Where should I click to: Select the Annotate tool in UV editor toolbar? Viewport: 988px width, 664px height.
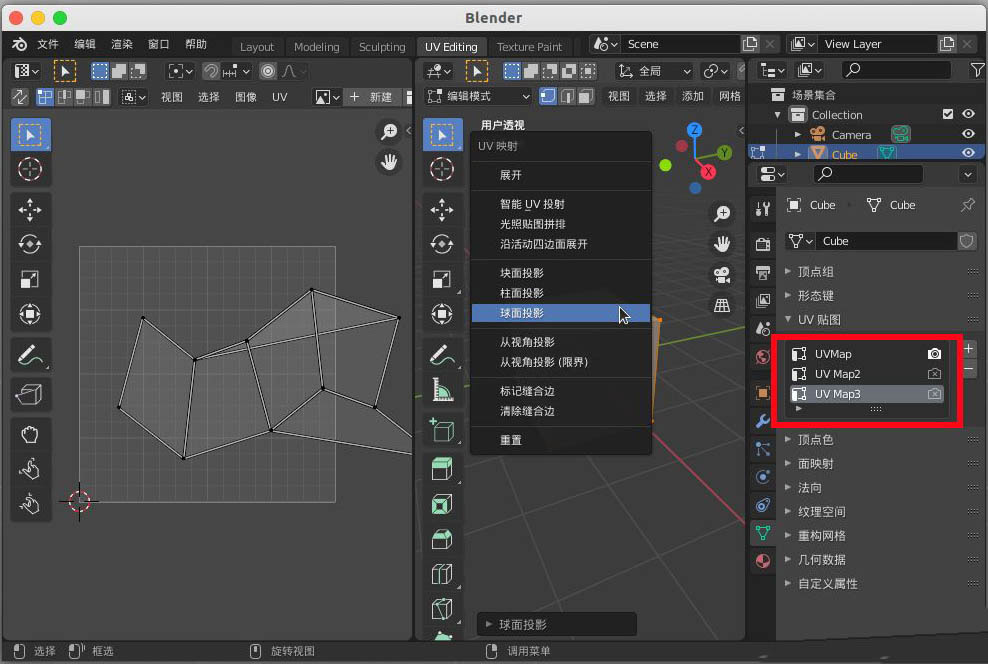pos(30,355)
